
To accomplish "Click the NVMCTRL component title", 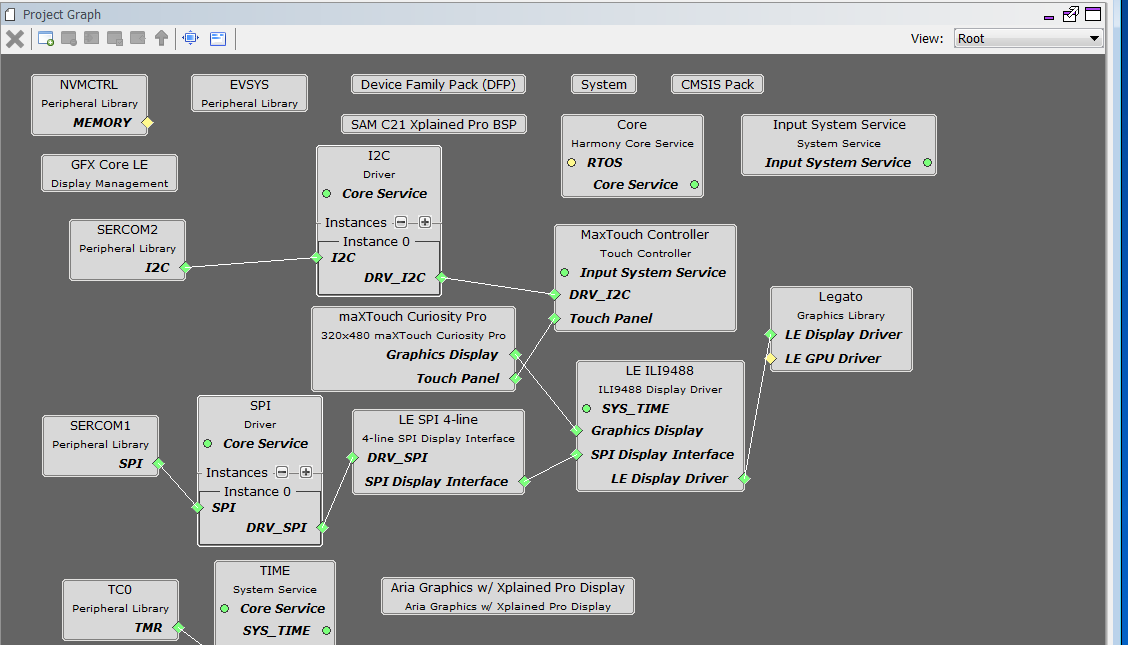I will point(89,85).
